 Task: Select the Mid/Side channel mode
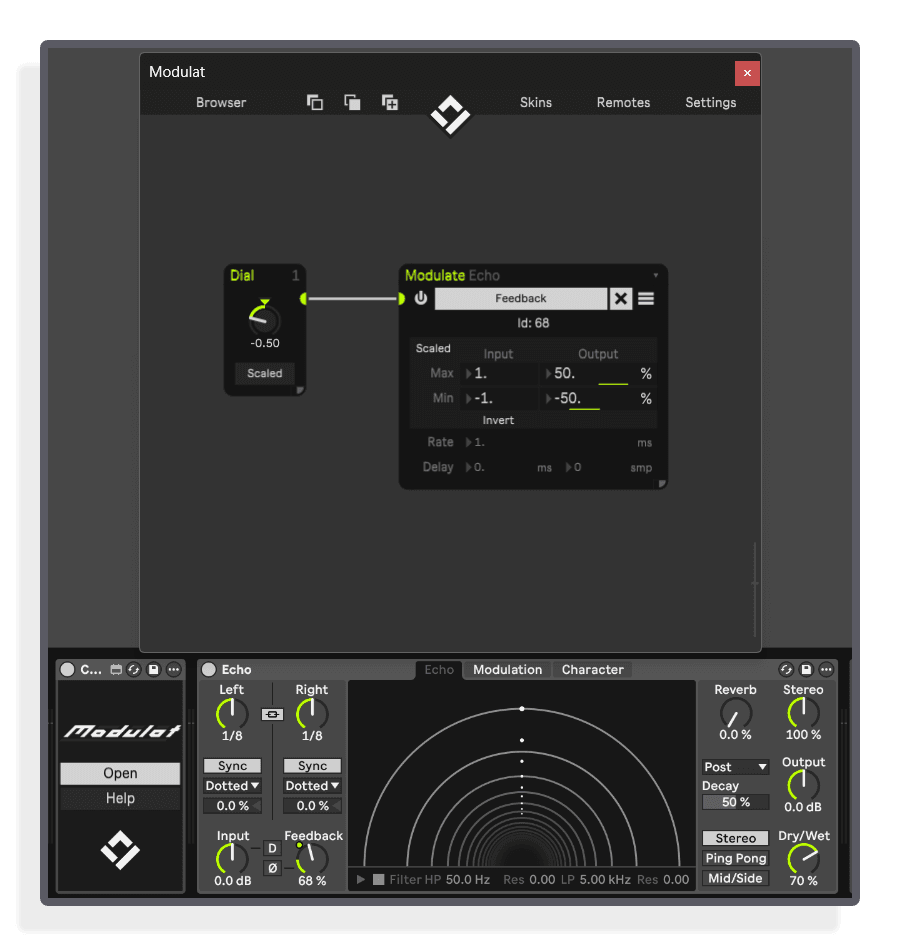pyautogui.click(x=736, y=878)
